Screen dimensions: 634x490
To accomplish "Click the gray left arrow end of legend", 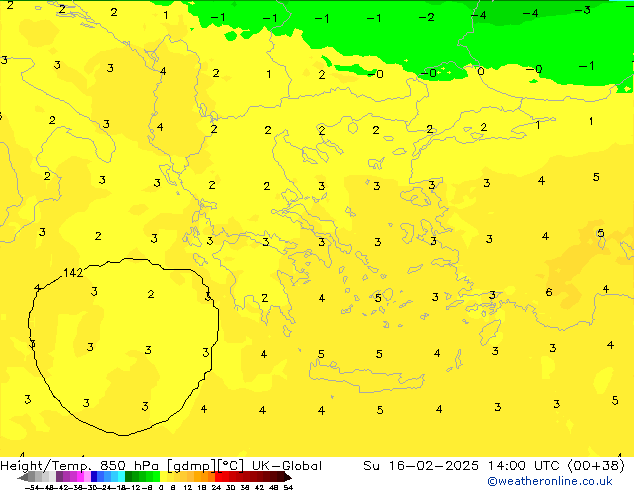I will point(23,477).
